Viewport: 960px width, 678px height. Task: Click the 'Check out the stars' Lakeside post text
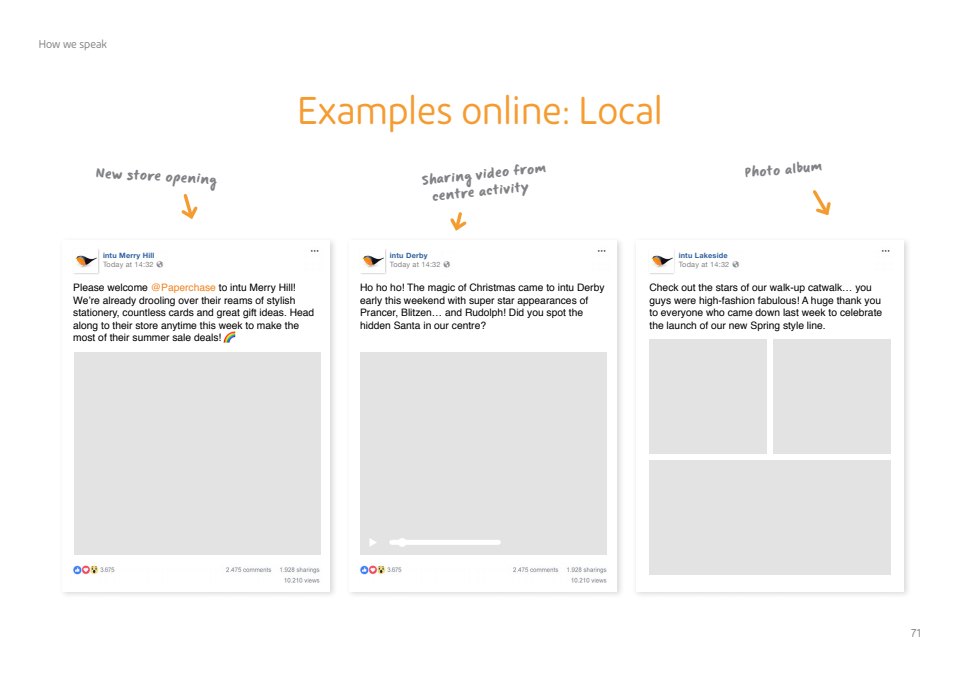(765, 306)
